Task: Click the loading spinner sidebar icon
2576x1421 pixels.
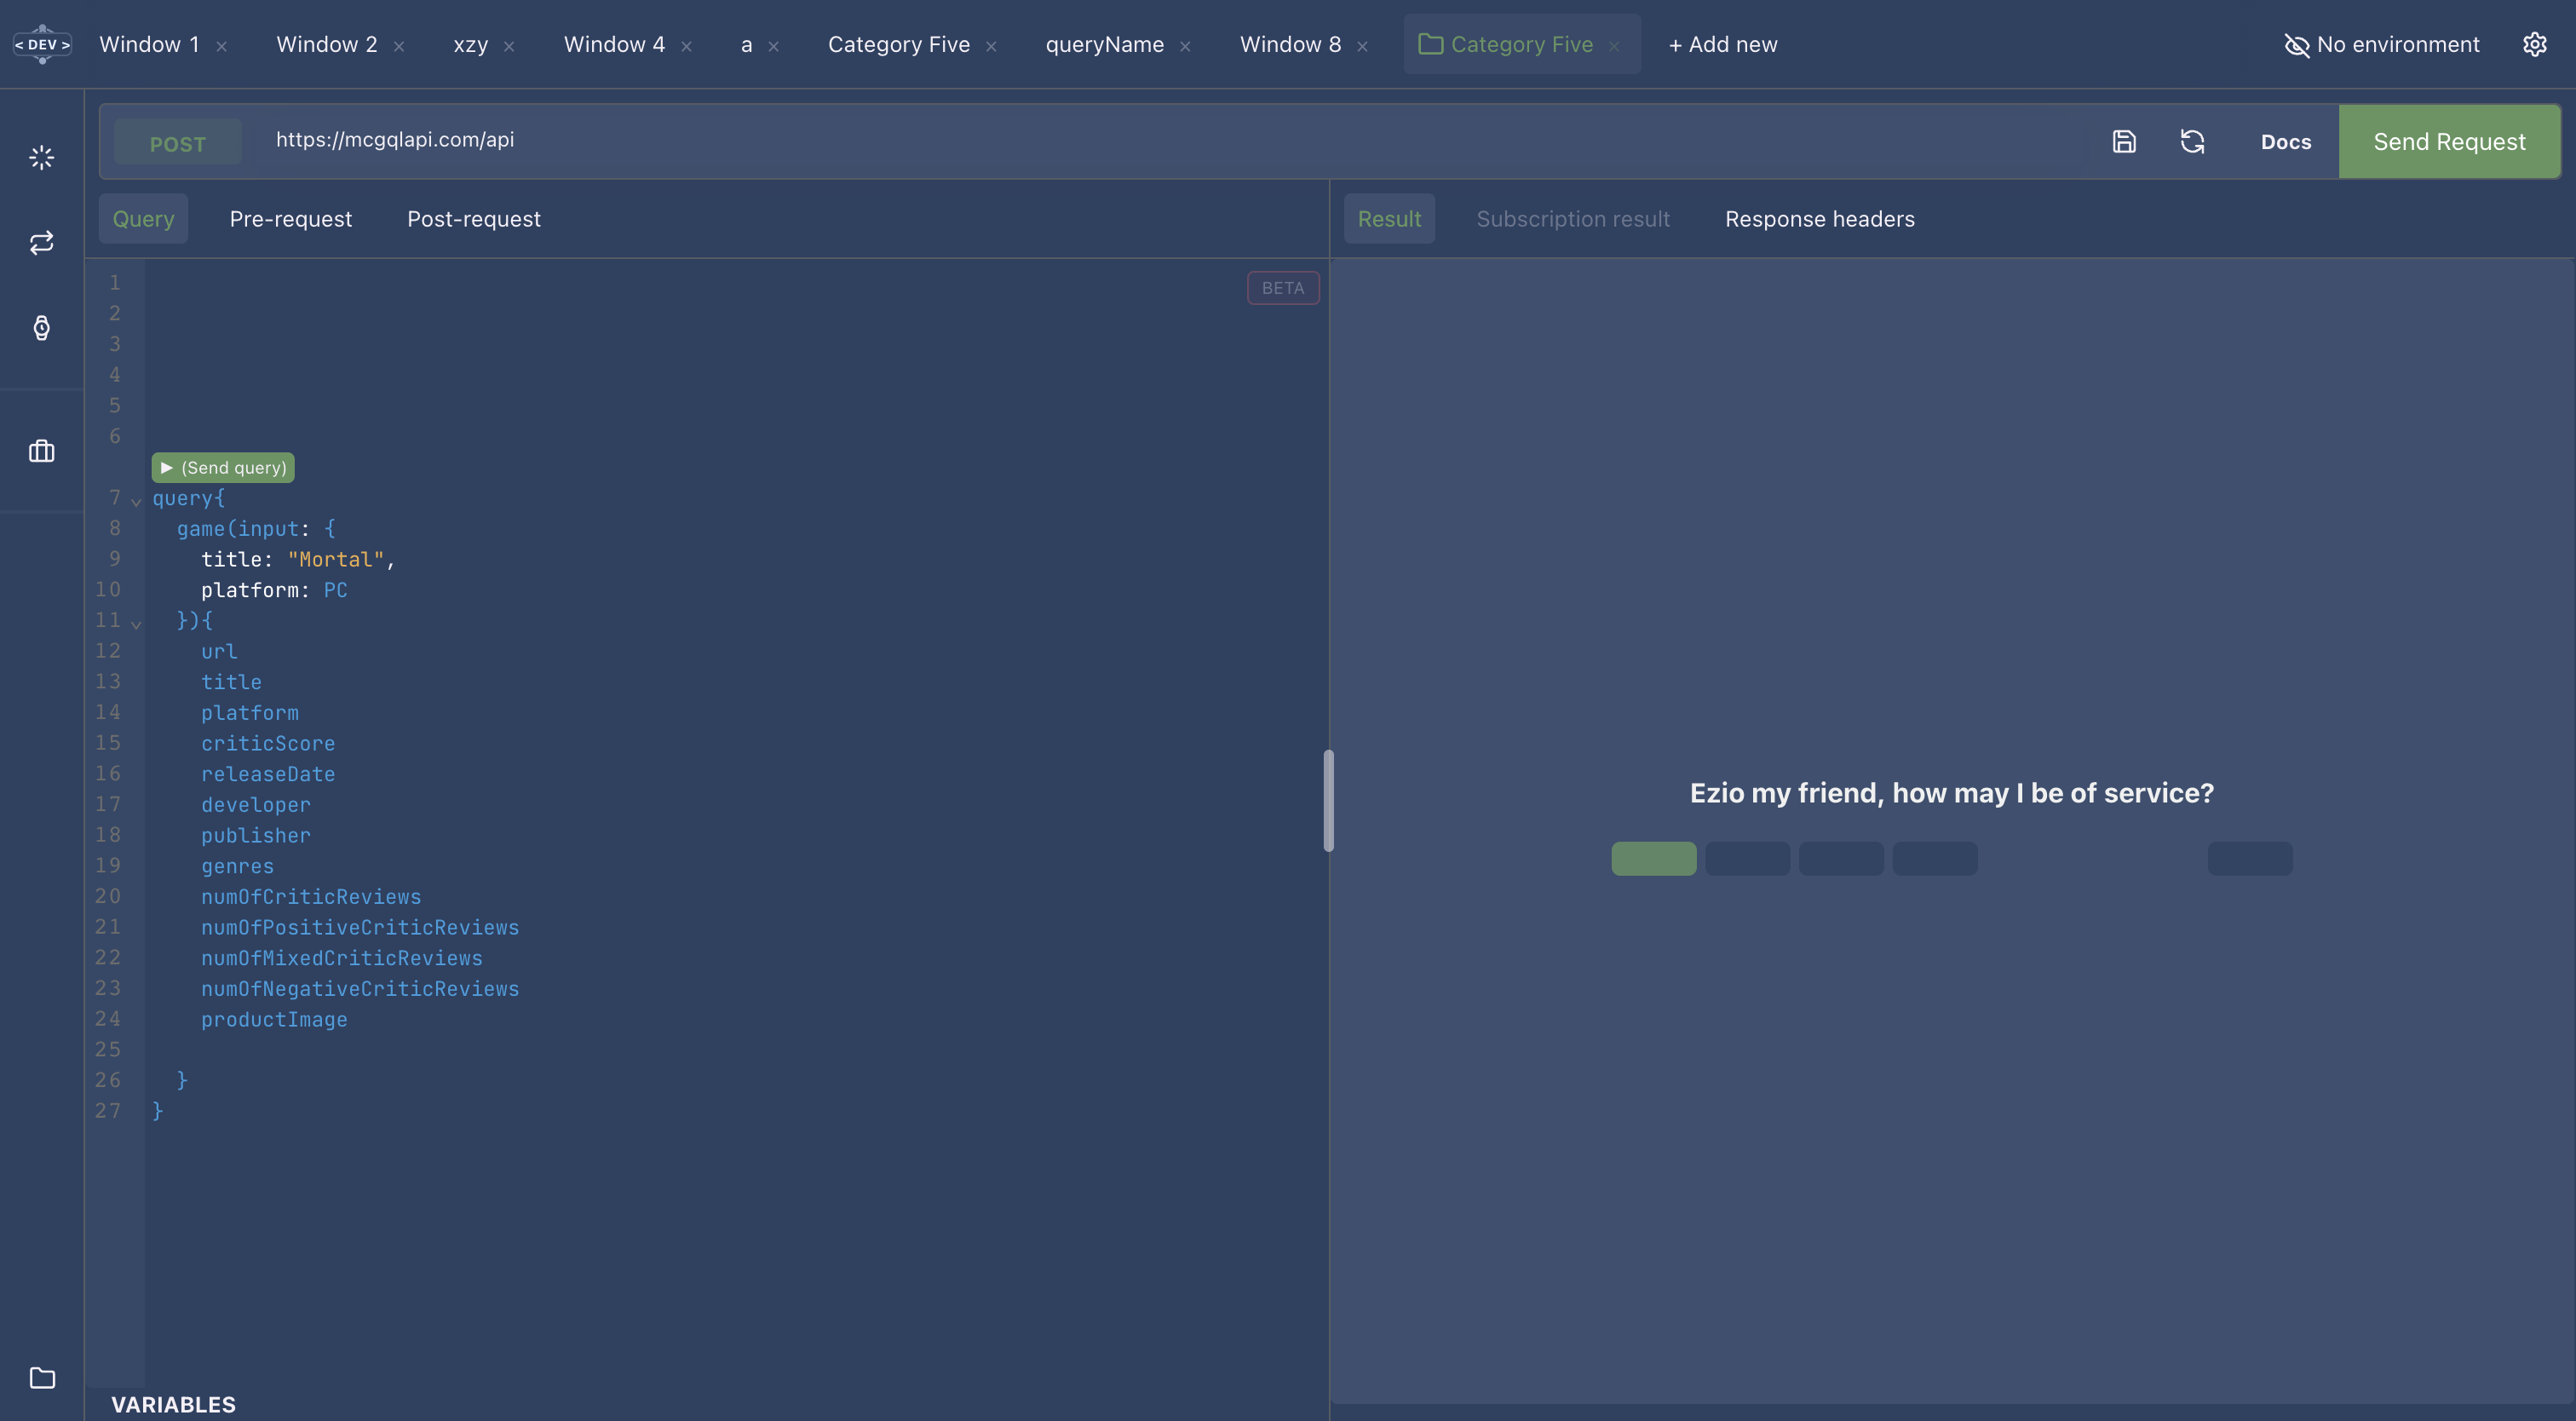Action: point(41,157)
